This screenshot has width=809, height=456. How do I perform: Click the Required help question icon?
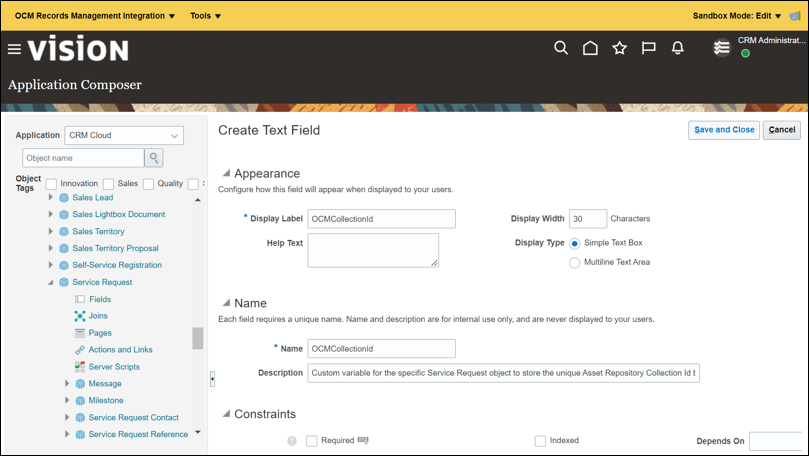pyautogui.click(x=292, y=441)
